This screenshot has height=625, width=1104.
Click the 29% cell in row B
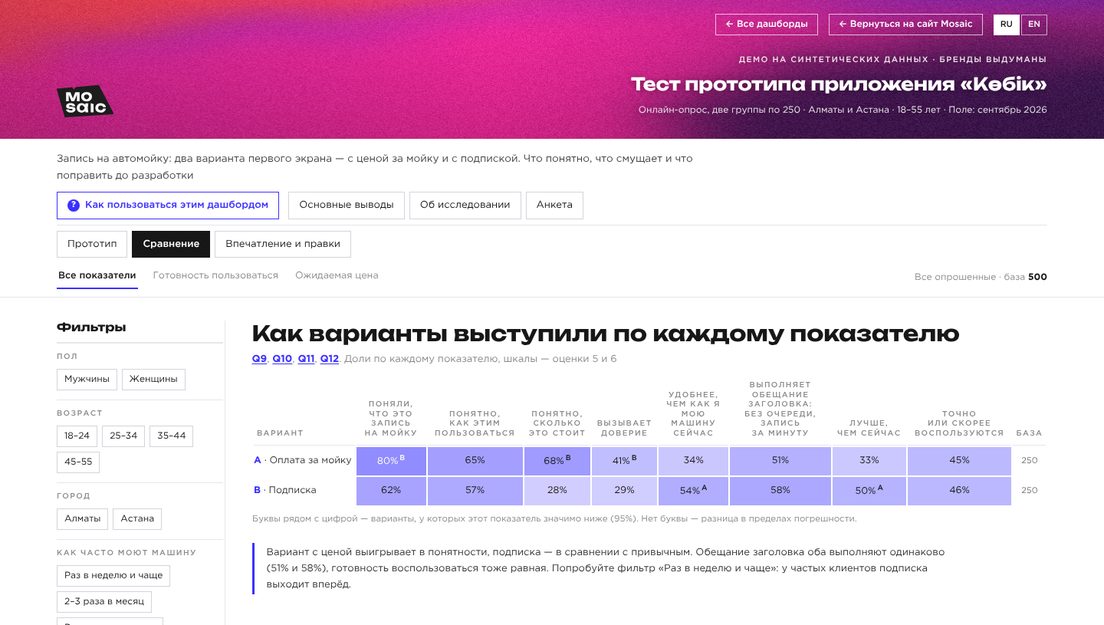click(624, 491)
